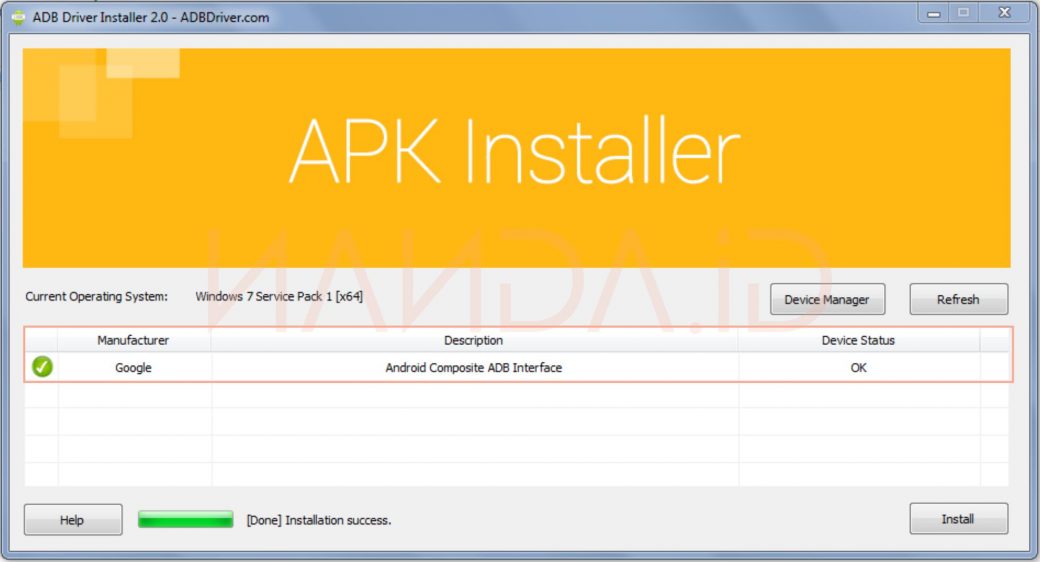
Task: Click the Windows 7 Service Pack 1 text
Action: (278, 296)
